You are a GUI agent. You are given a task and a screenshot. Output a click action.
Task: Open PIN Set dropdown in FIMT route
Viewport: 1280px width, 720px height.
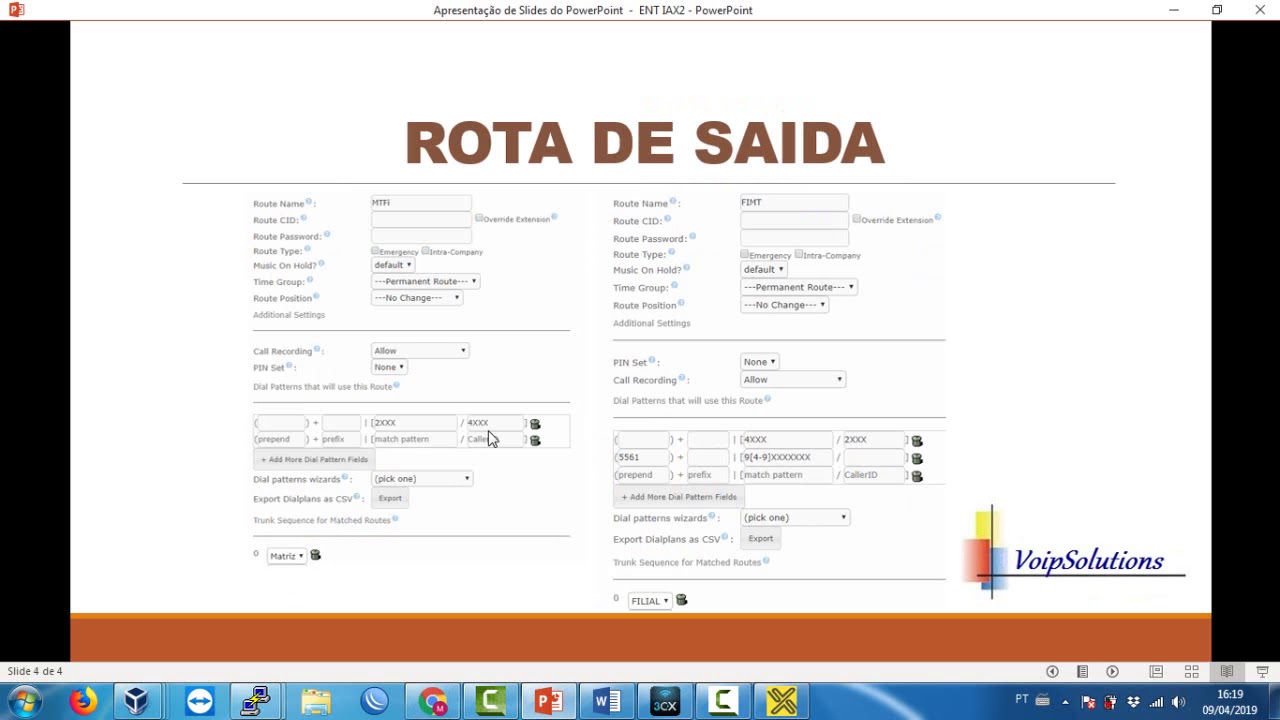(760, 362)
